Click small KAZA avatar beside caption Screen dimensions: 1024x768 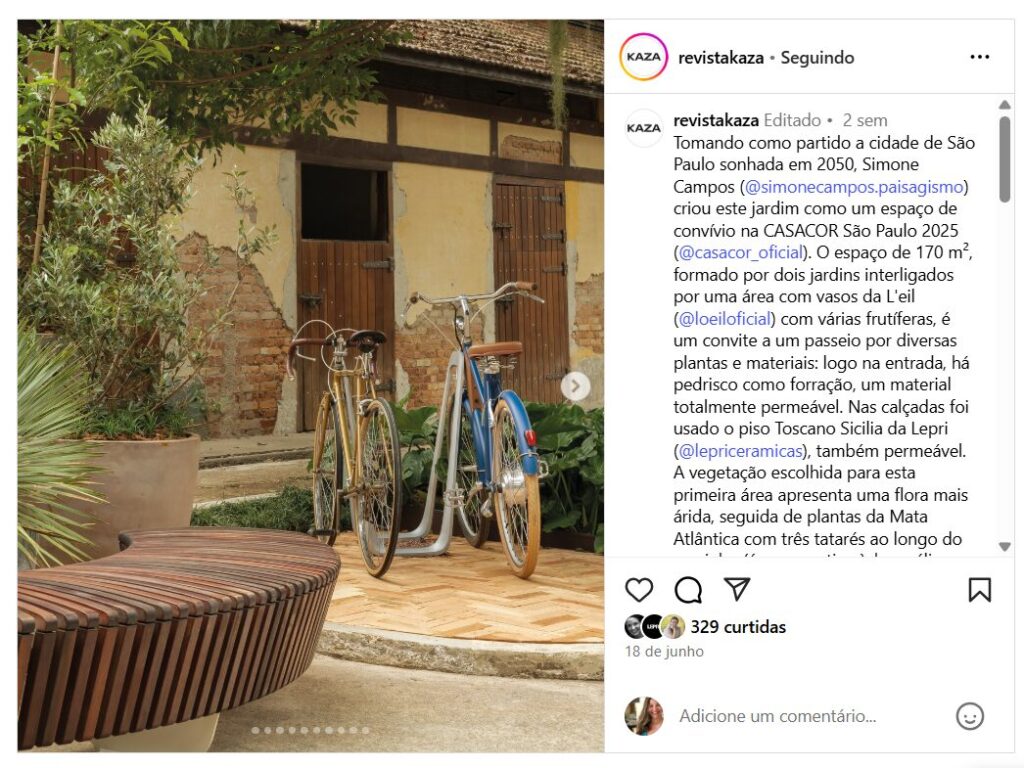(643, 128)
